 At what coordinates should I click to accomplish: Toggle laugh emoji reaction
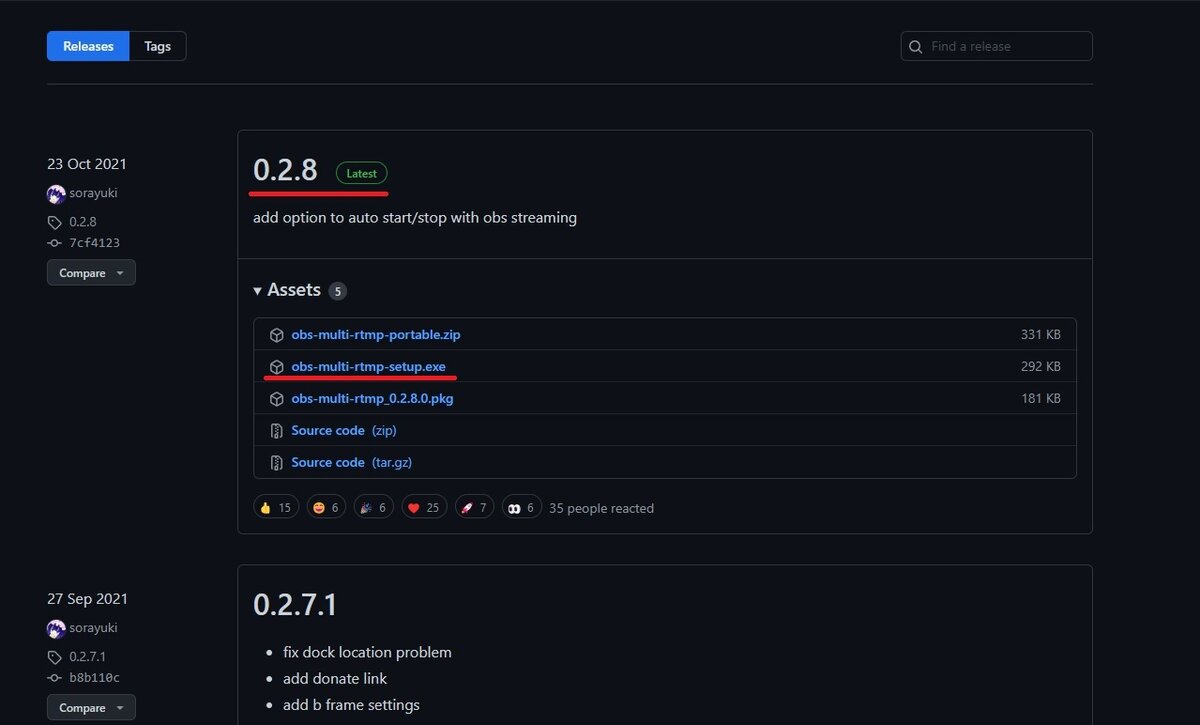(x=326, y=508)
